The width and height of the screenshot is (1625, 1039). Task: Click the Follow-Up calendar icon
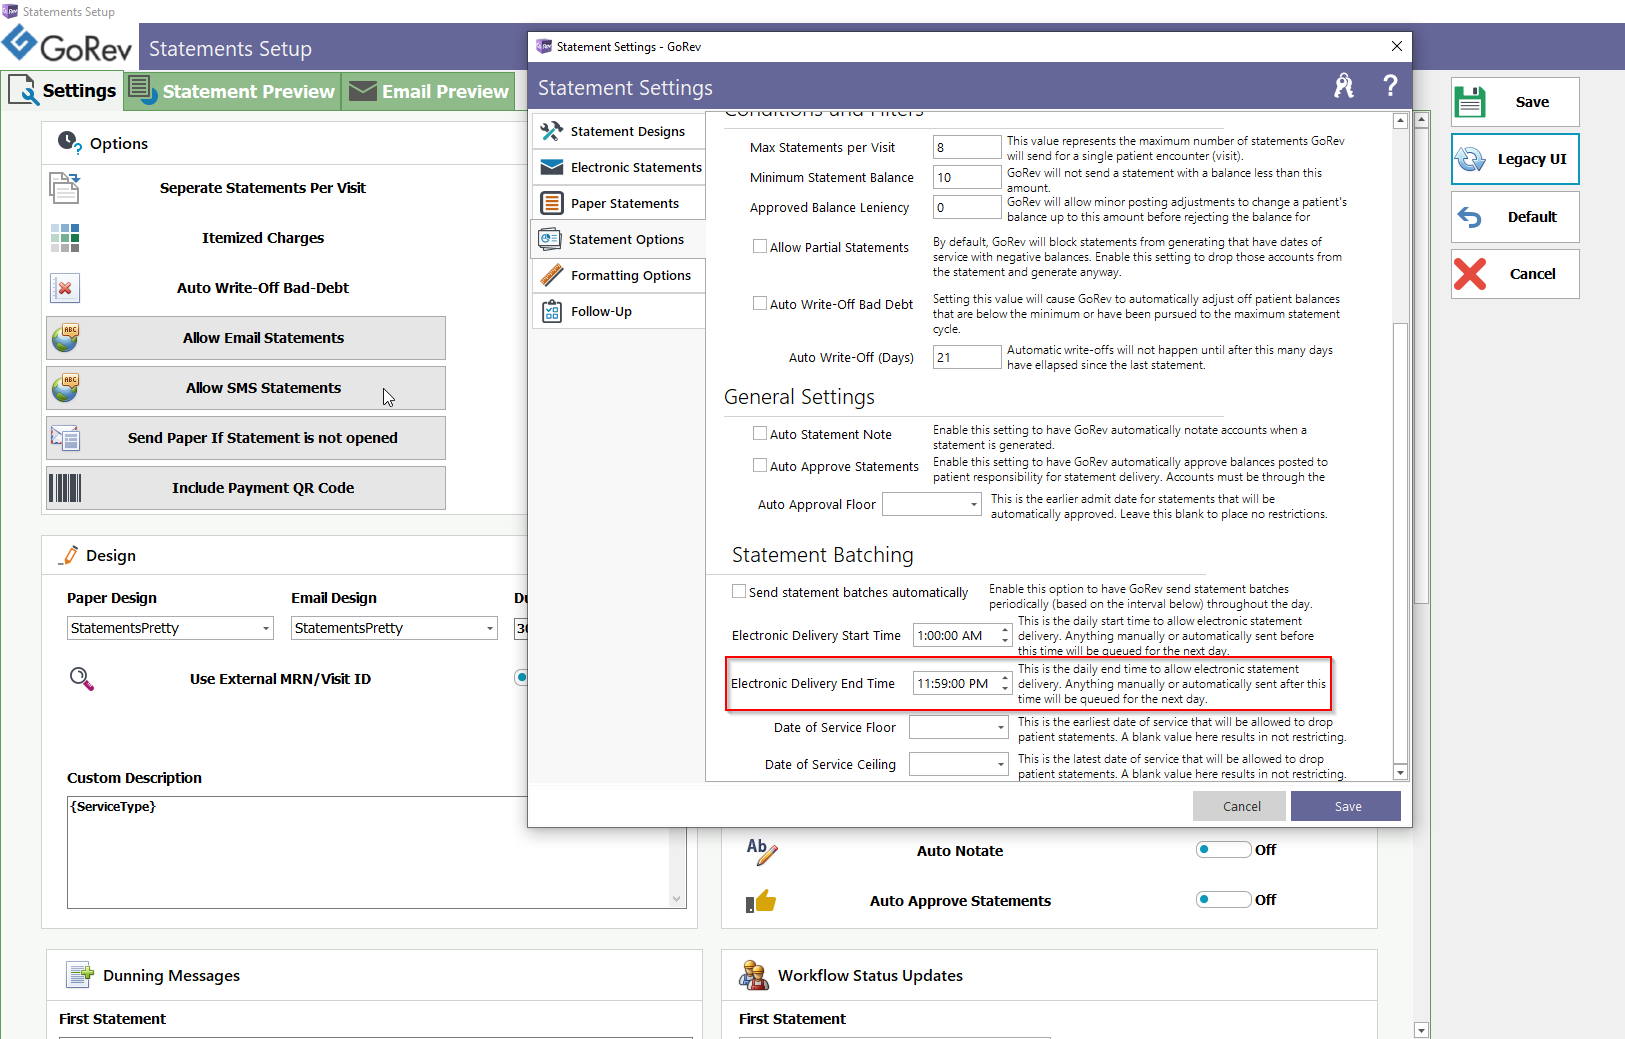(x=551, y=311)
